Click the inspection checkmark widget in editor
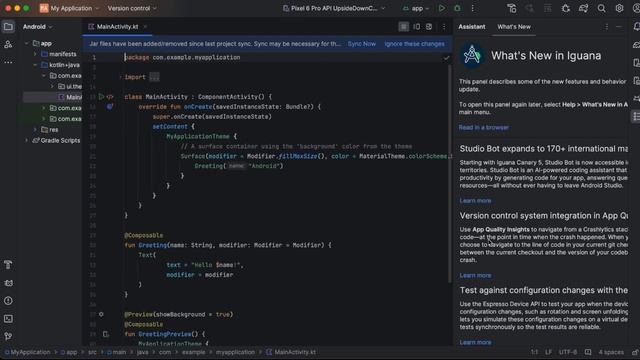Image resolution: width=640 pixels, height=360 pixels. click(446, 58)
